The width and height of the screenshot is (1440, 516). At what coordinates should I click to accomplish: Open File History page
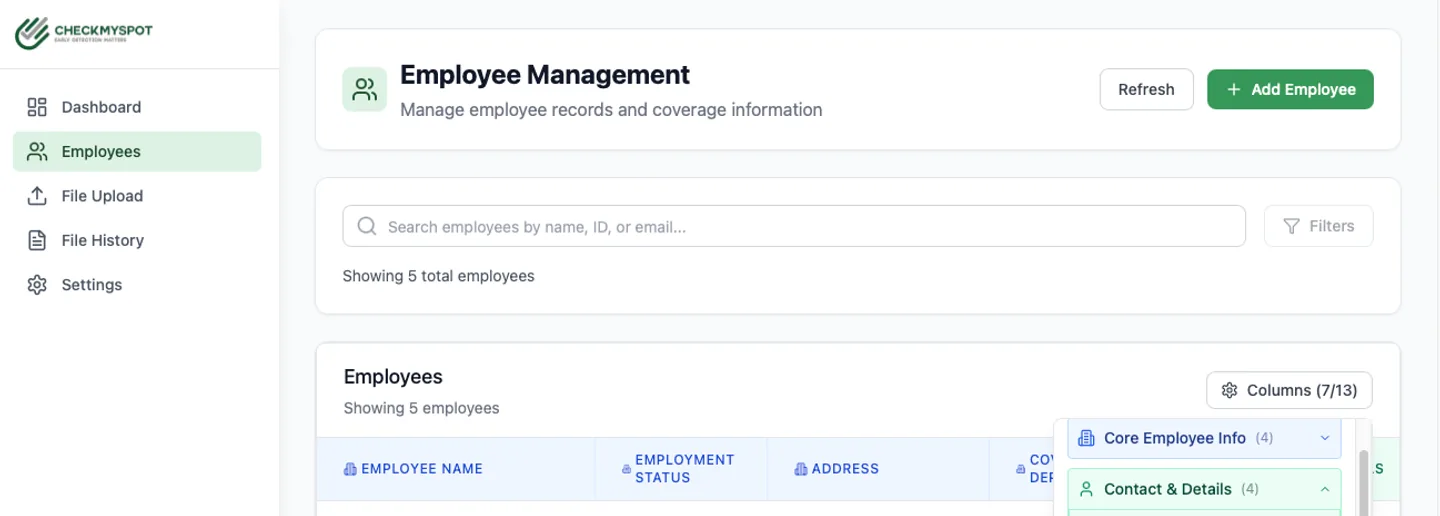137,240
